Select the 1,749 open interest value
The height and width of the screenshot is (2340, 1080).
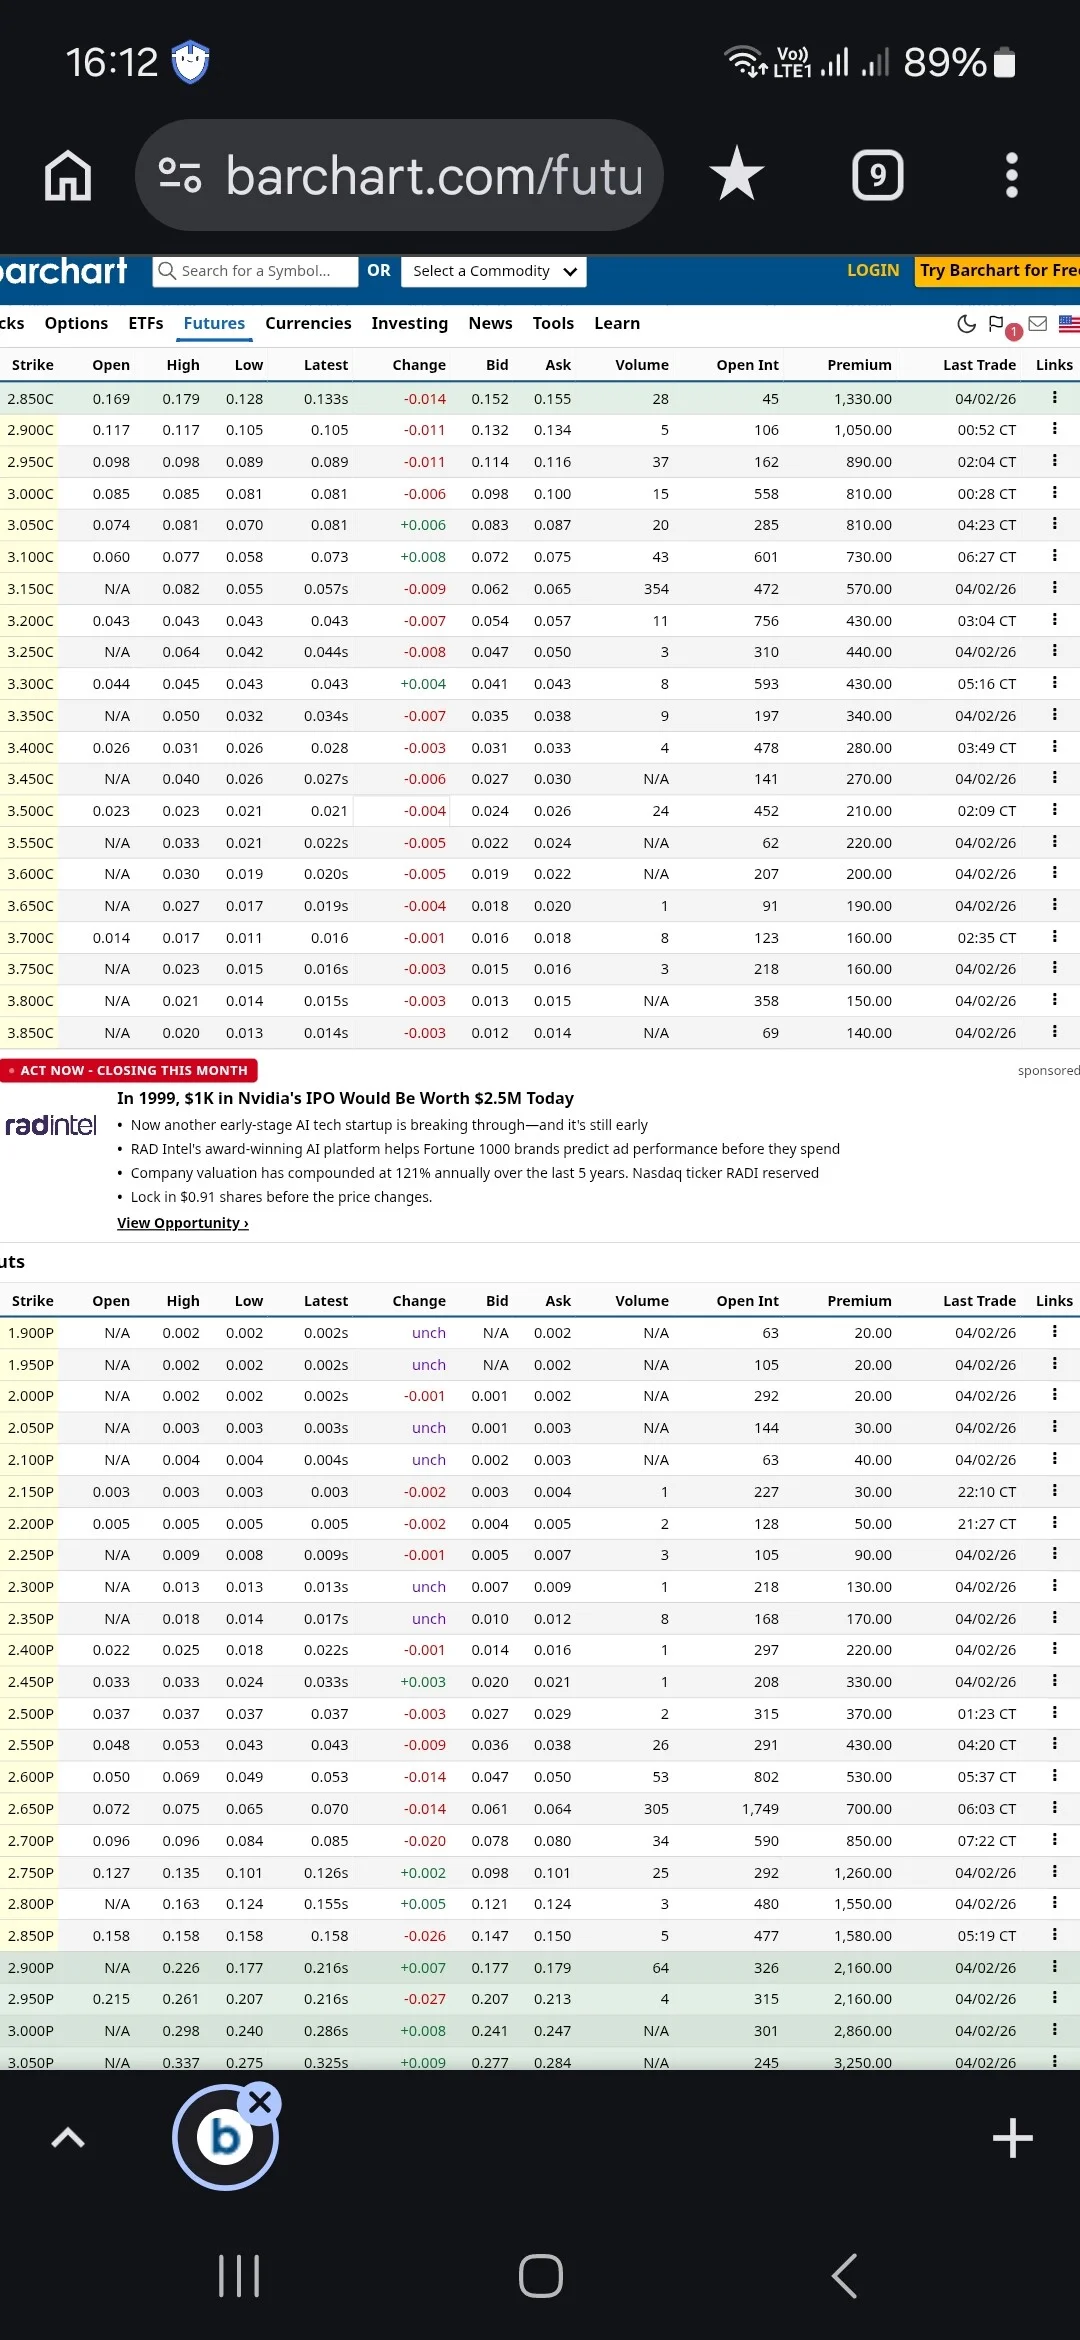[760, 1808]
